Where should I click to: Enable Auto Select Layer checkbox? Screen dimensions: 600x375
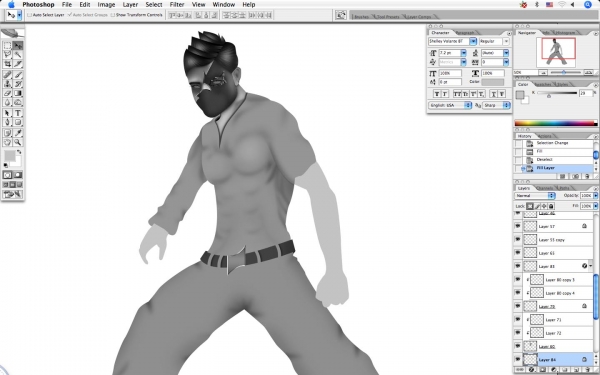(x=29, y=15)
